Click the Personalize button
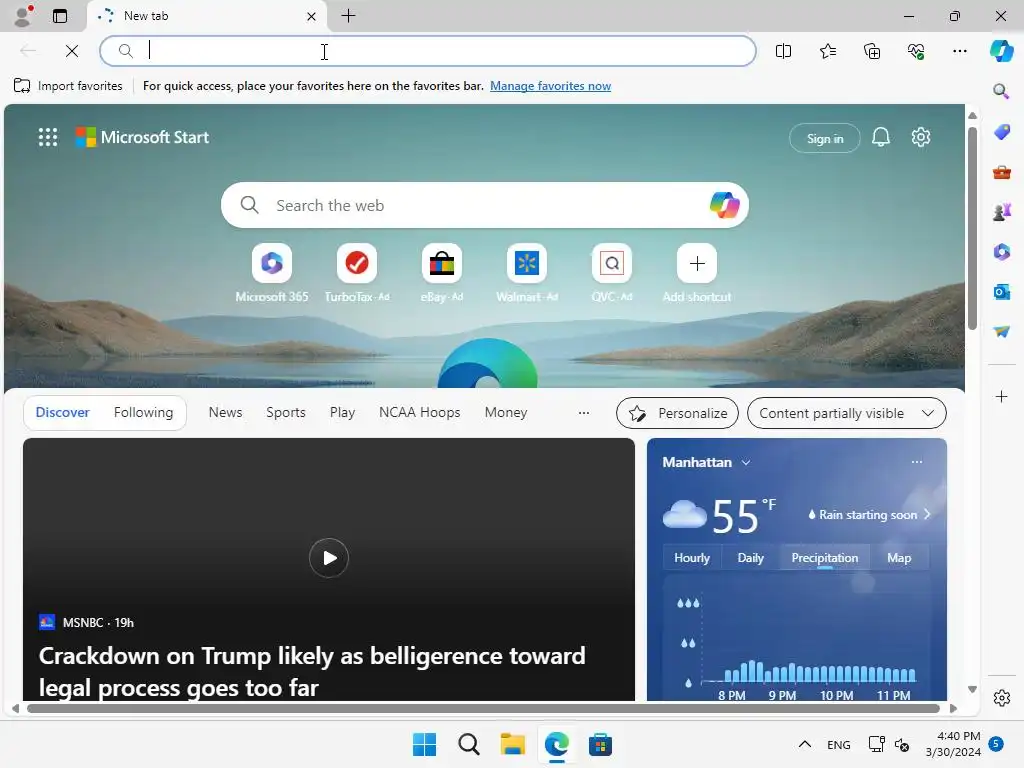1024x768 pixels. point(677,413)
